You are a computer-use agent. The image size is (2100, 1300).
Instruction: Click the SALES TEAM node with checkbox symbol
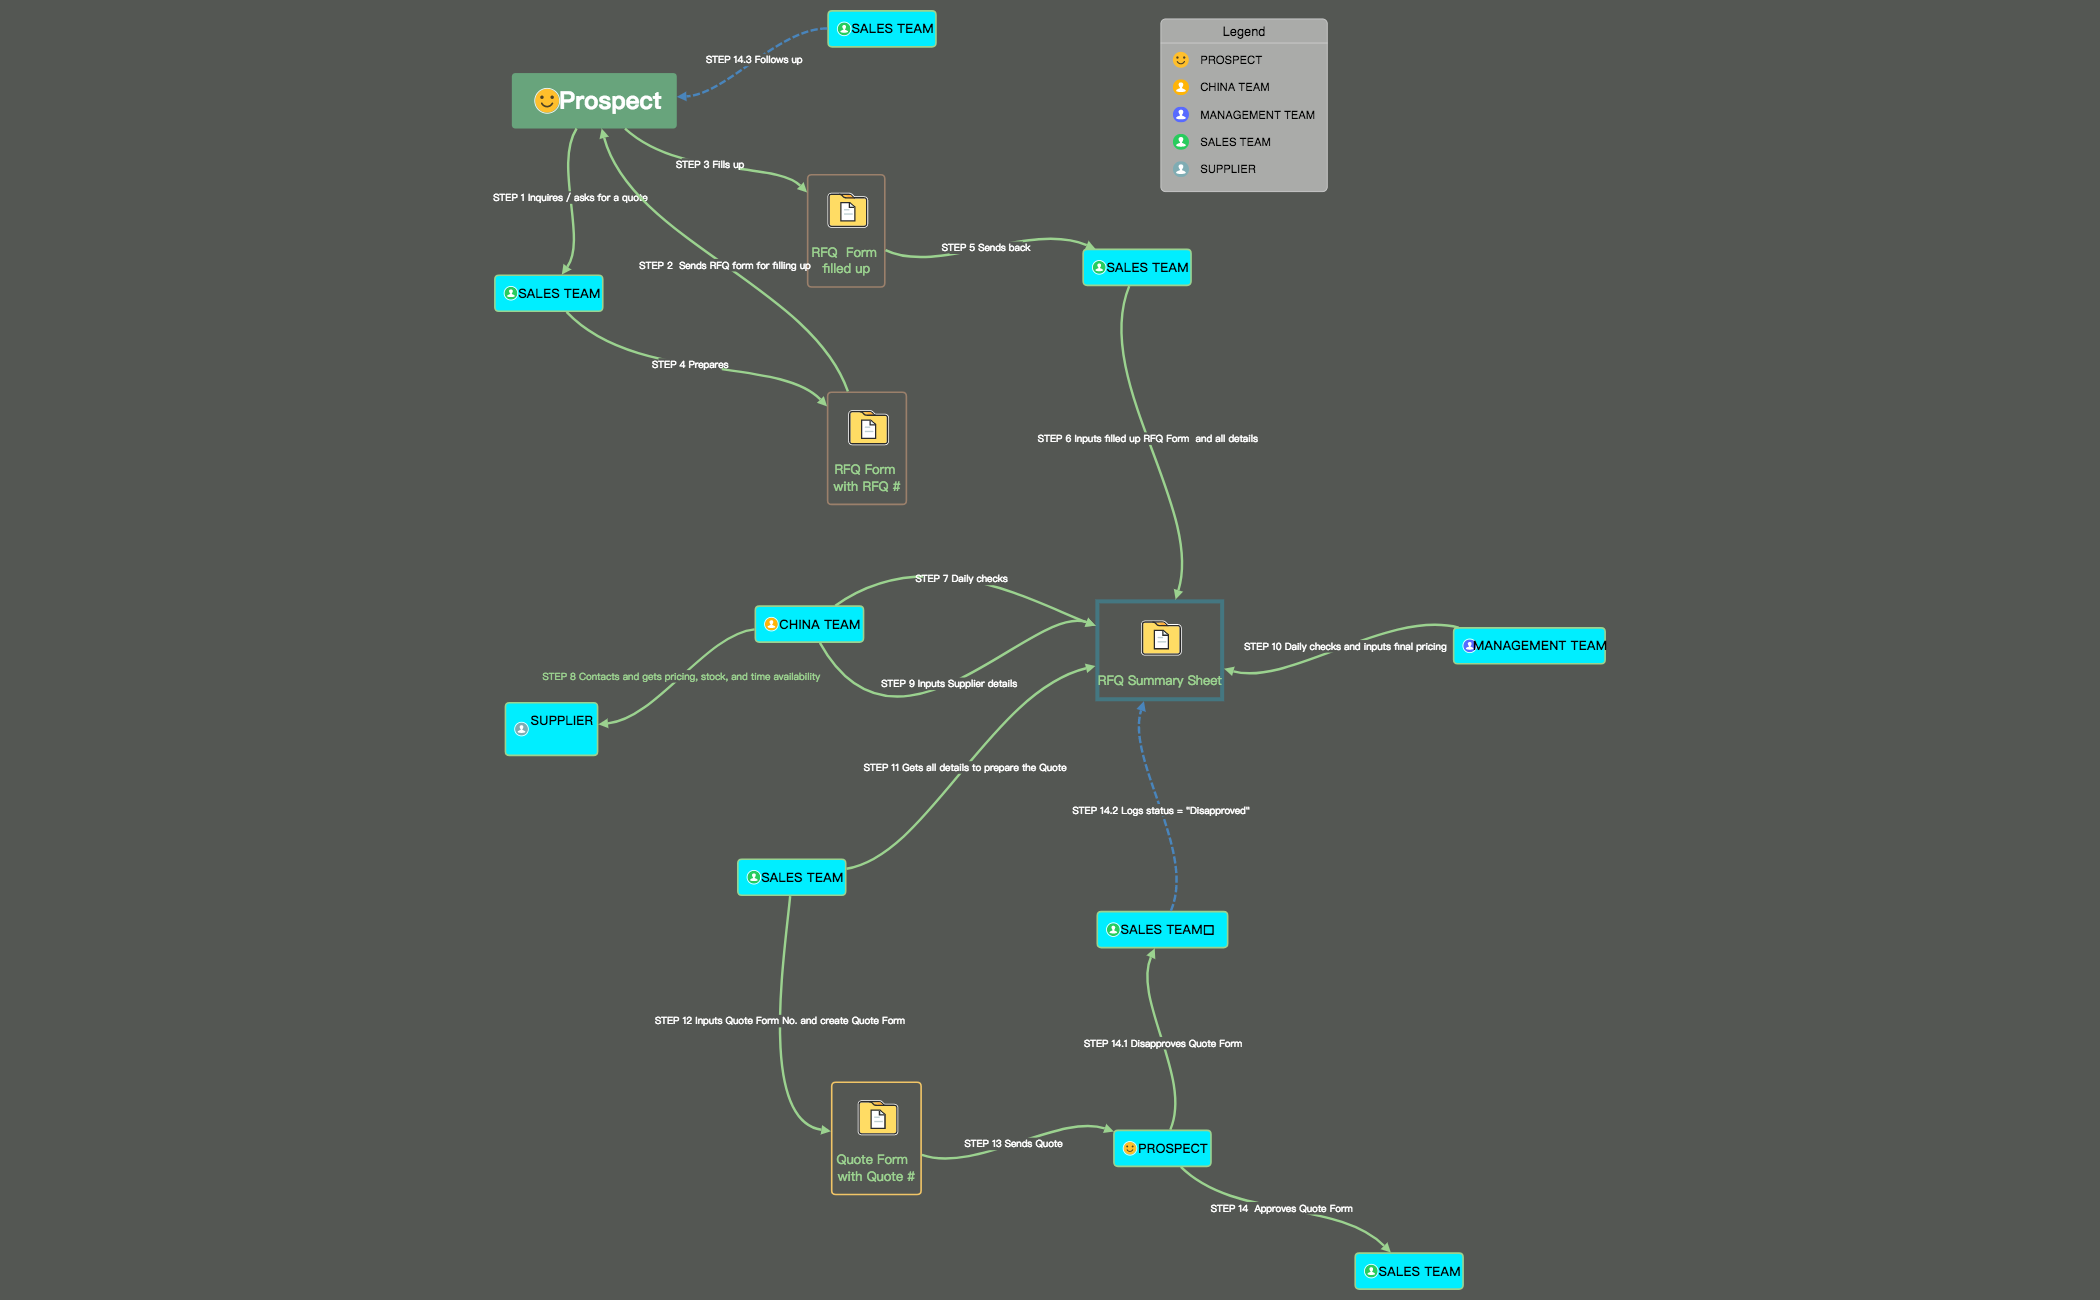pyautogui.click(x=1161, y=928)
